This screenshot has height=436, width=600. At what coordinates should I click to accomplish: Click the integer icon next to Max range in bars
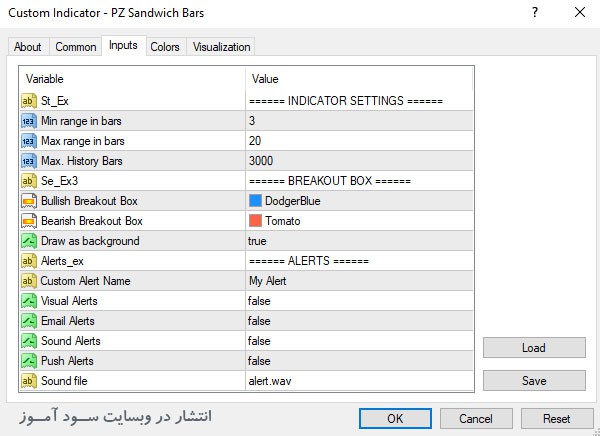28,141
